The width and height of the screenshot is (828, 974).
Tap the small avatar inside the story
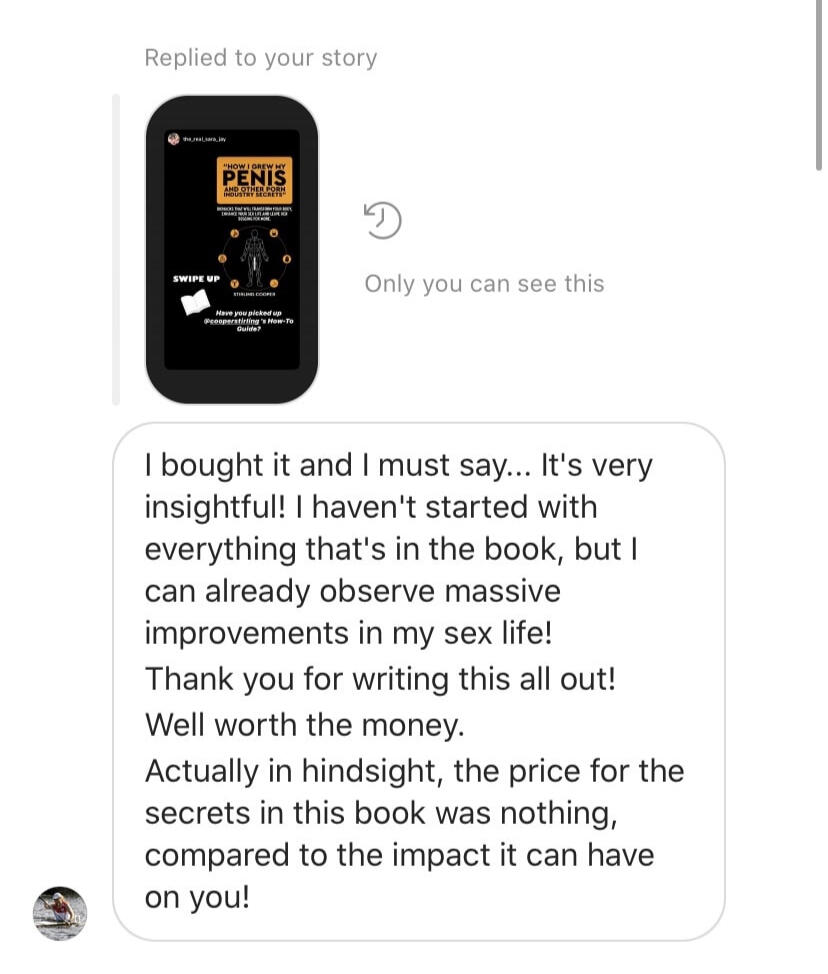(174, 139)
